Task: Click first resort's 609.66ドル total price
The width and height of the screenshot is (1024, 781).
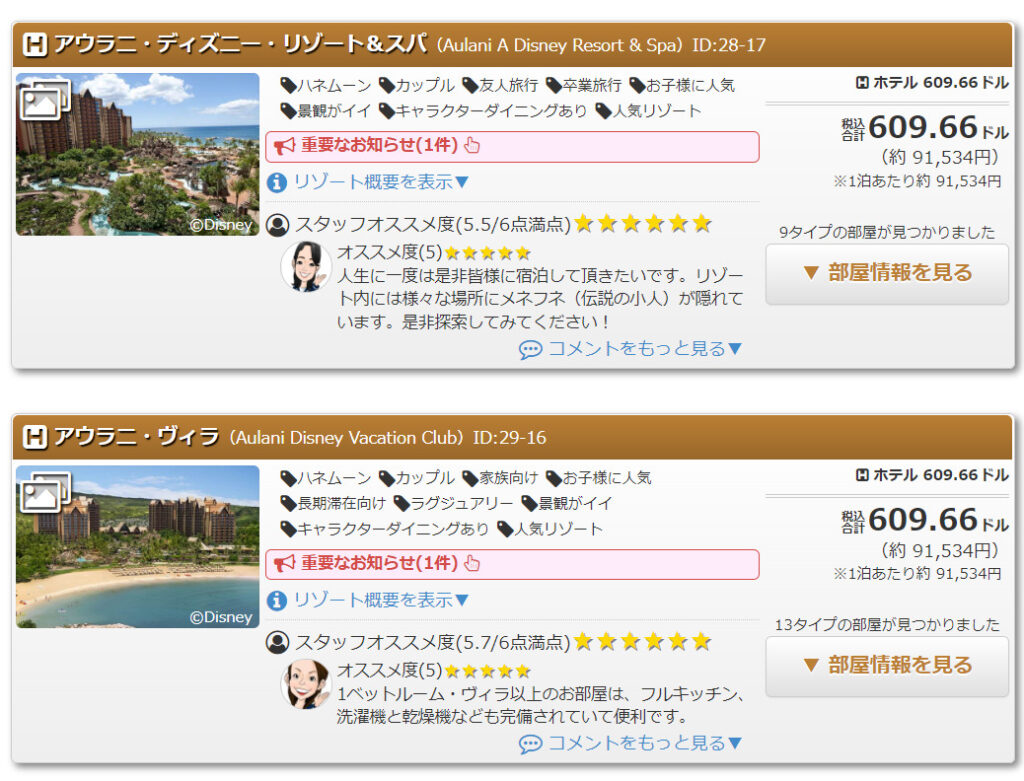Action: click(x=925, y=127)
